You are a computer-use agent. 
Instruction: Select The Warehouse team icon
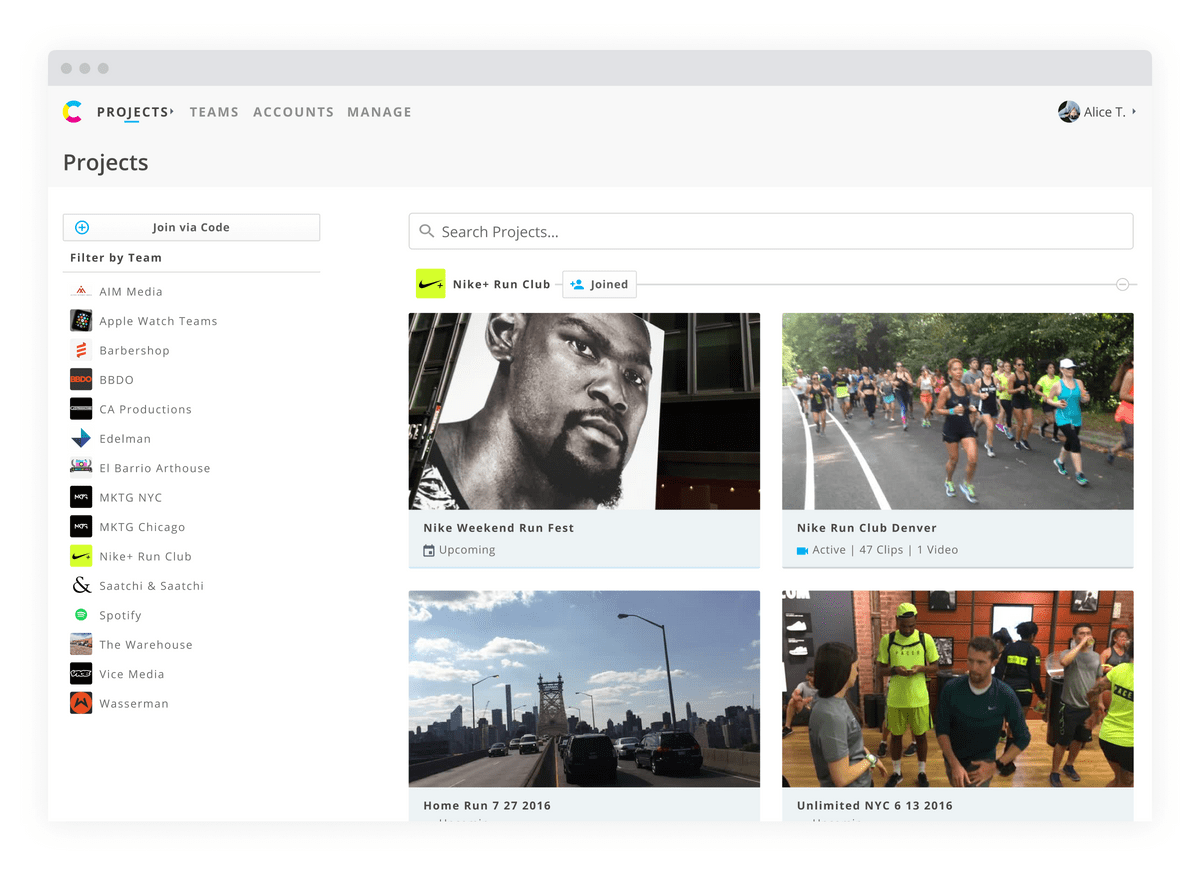[81, 645]
